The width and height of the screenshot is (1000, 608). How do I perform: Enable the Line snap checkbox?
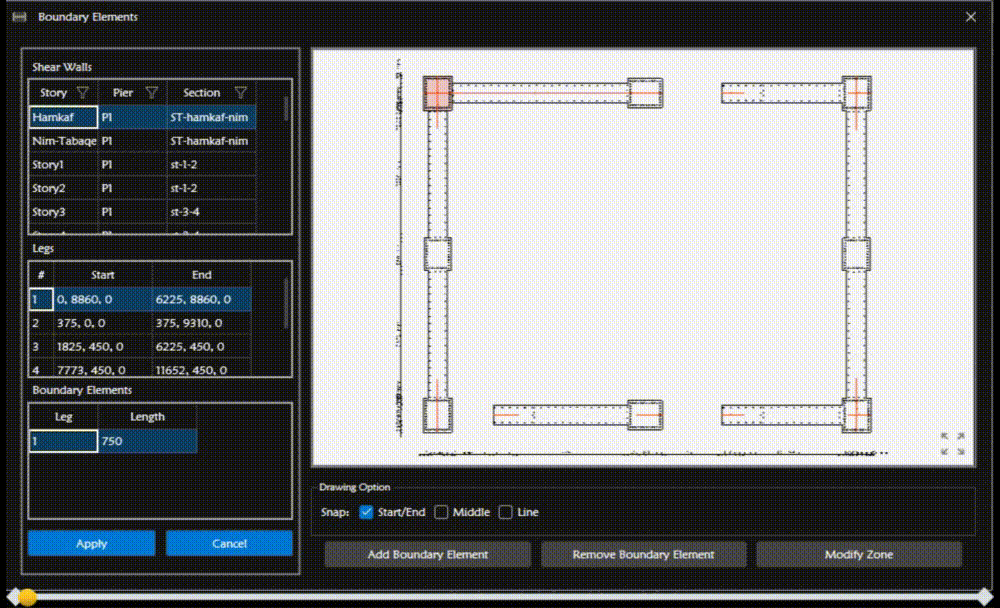coord(505,512)
